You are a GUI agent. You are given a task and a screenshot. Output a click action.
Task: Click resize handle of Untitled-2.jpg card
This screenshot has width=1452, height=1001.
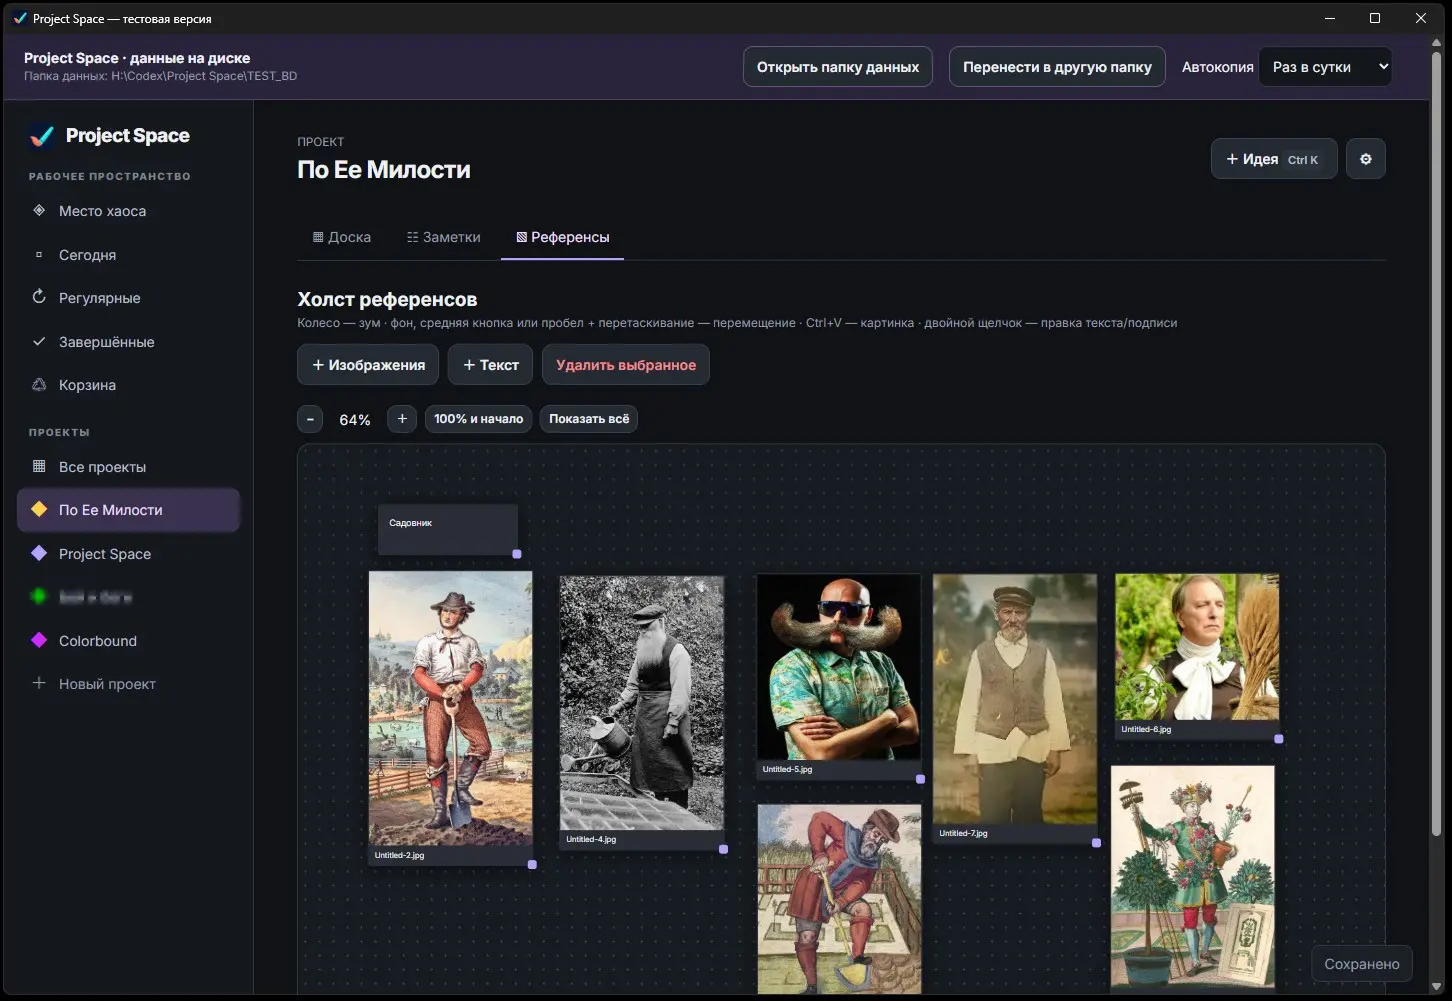coord(532,864)
